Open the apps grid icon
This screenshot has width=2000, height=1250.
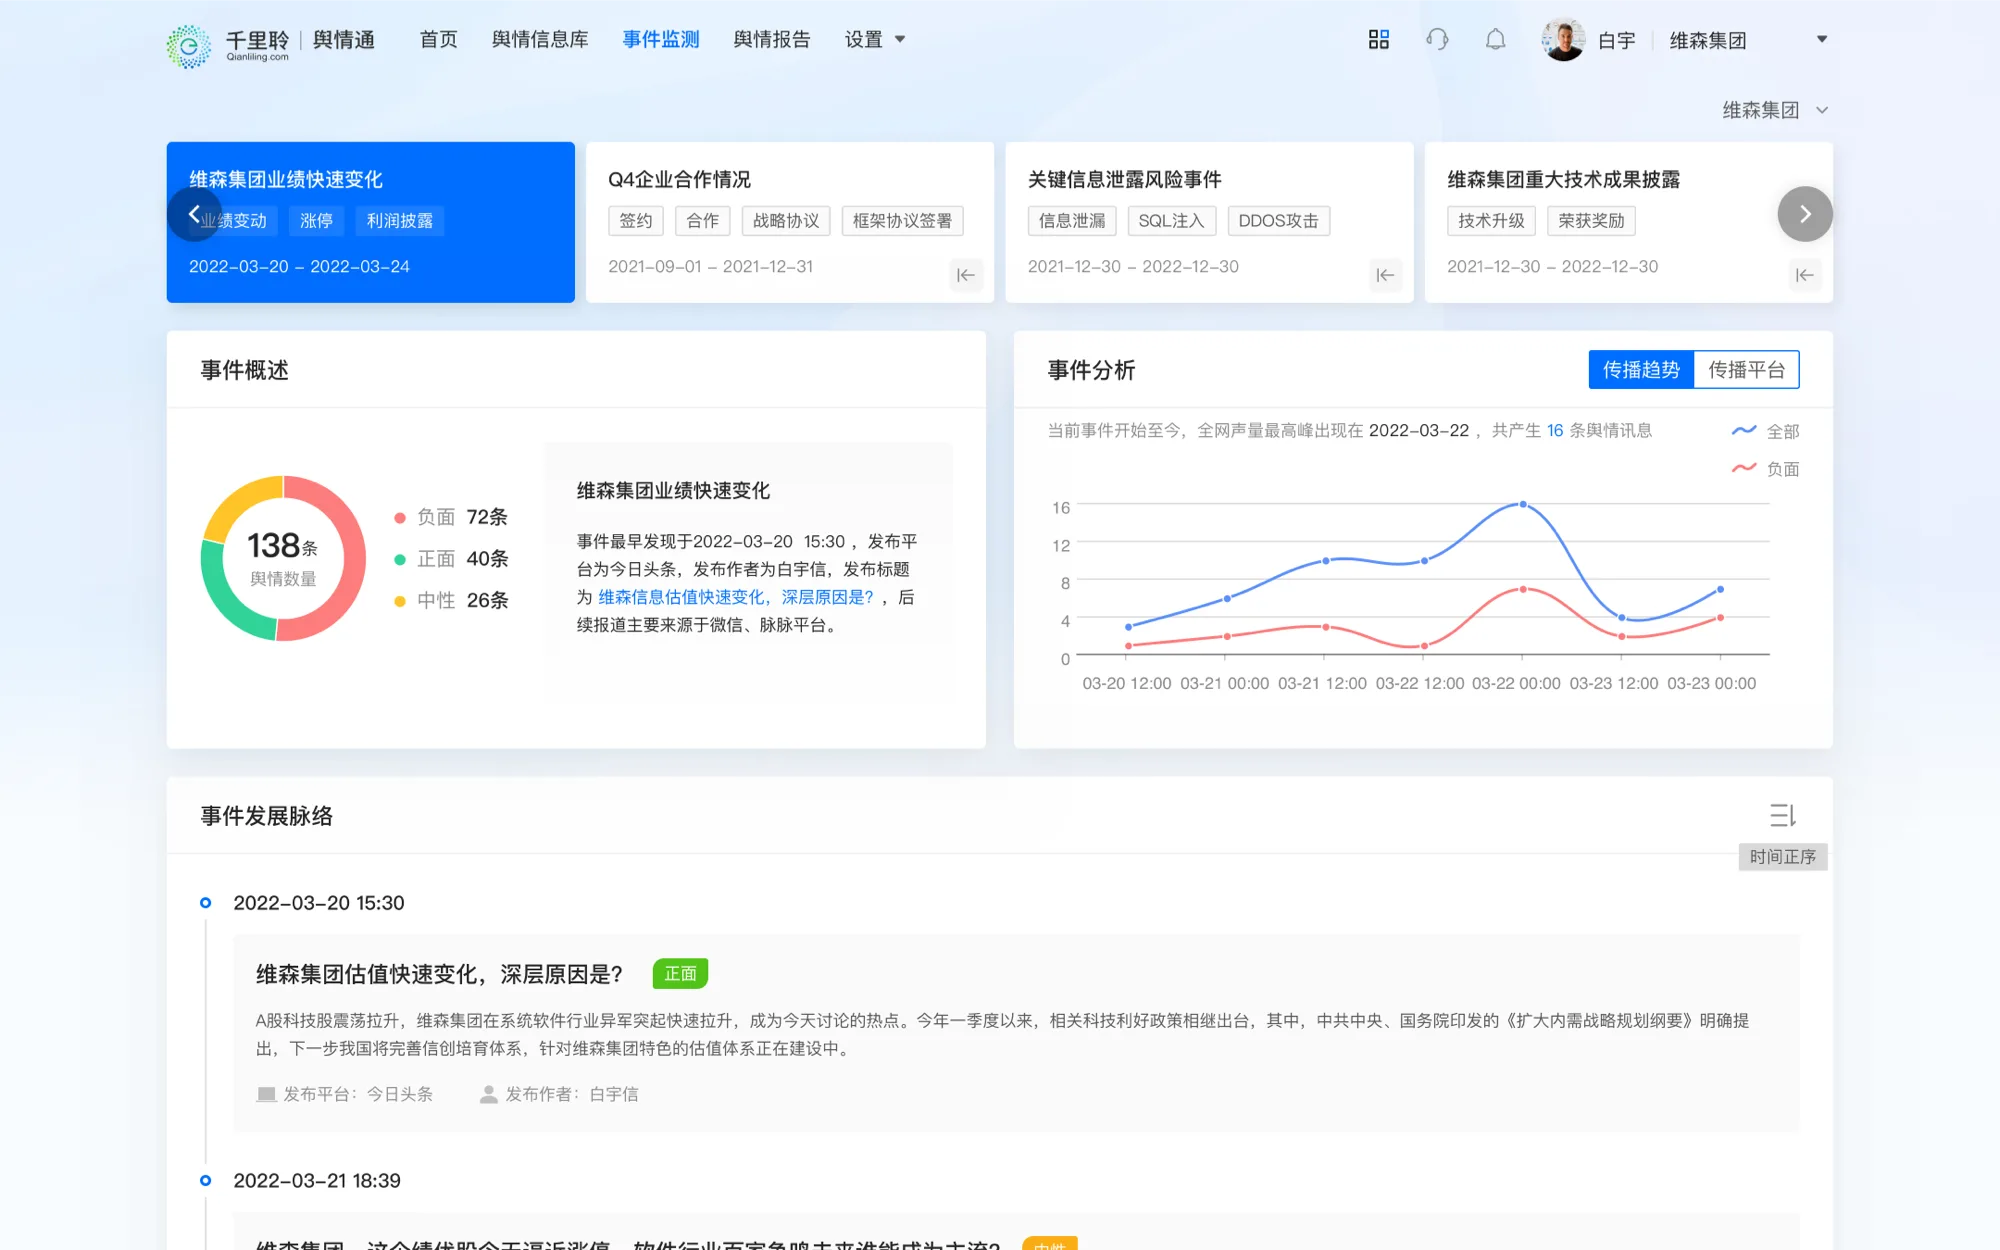1378,39
